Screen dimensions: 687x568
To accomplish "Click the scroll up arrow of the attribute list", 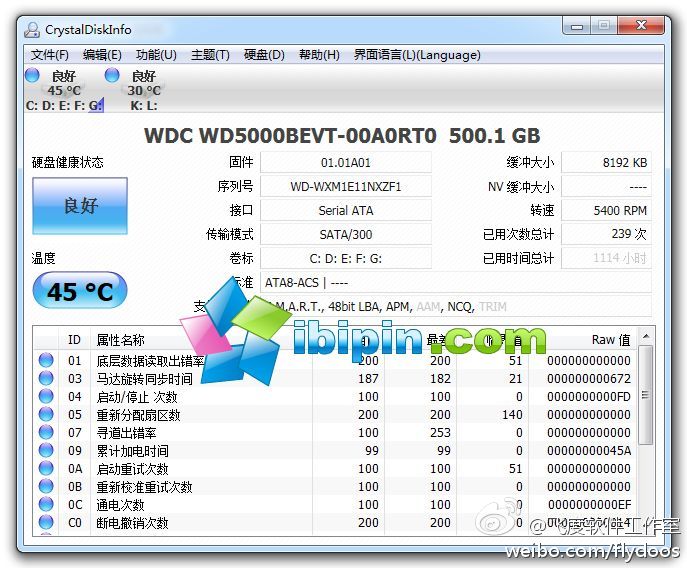I will tap(645, 337).
